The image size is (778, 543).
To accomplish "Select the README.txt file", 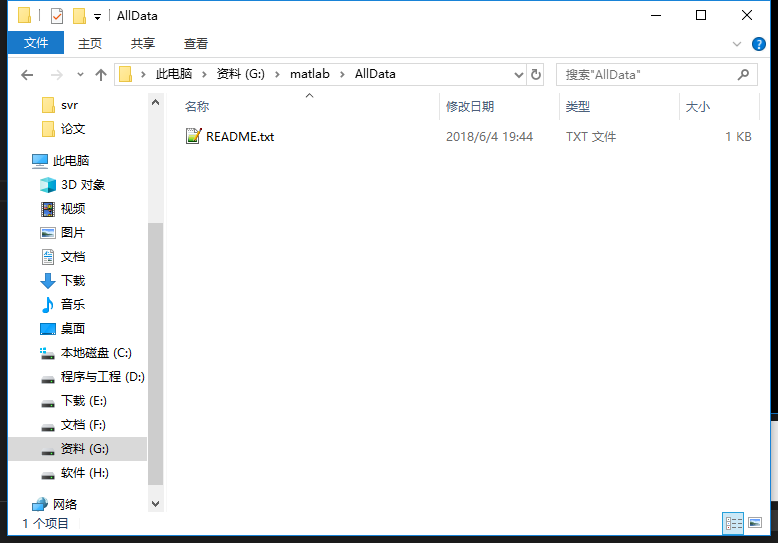I will click(x=239, y=137).
